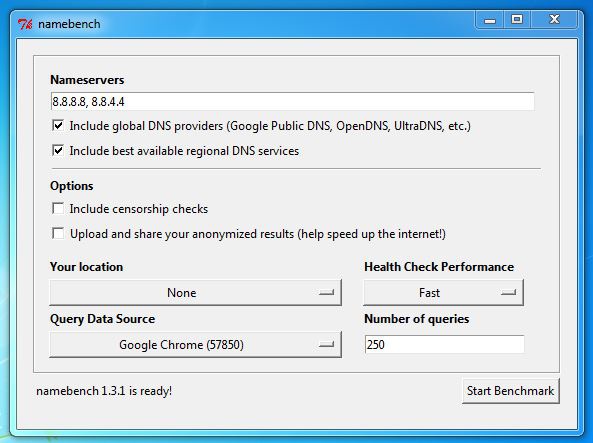The width and height of the screenshot is (593, 443).
Task: Open the Your location dropdown showing None
Action: pos(196,292)
